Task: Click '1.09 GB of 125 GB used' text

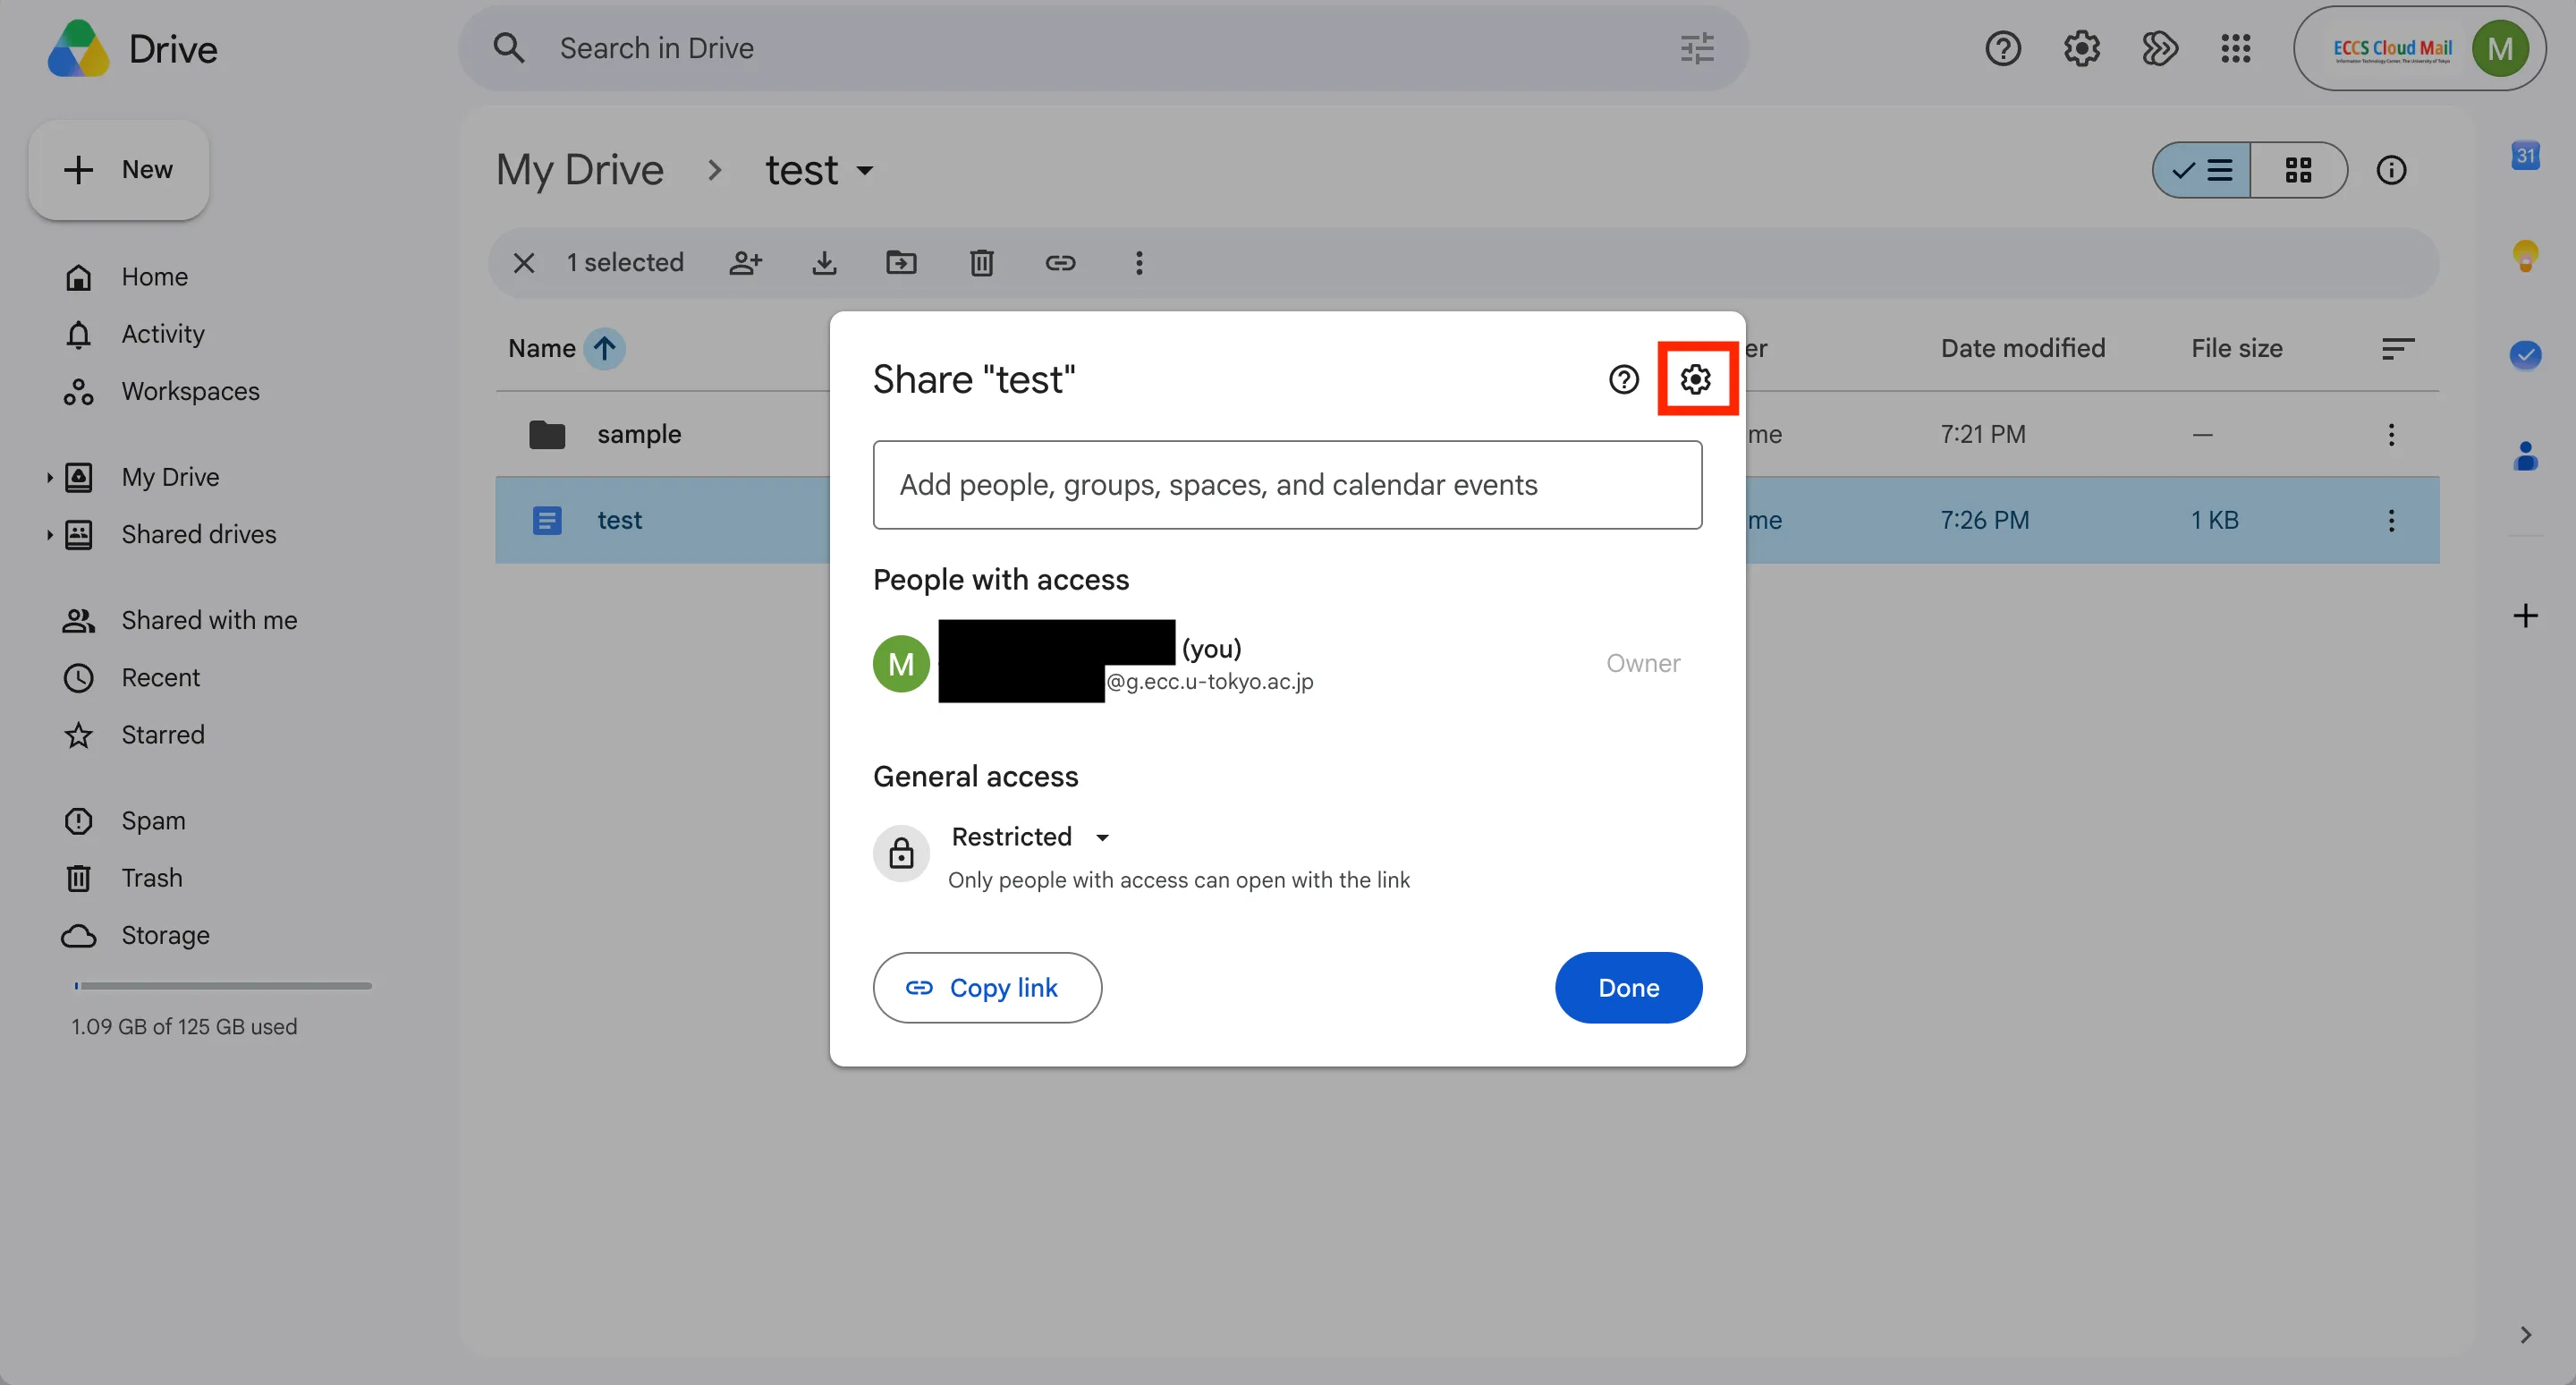Action: pos(184,1026)
